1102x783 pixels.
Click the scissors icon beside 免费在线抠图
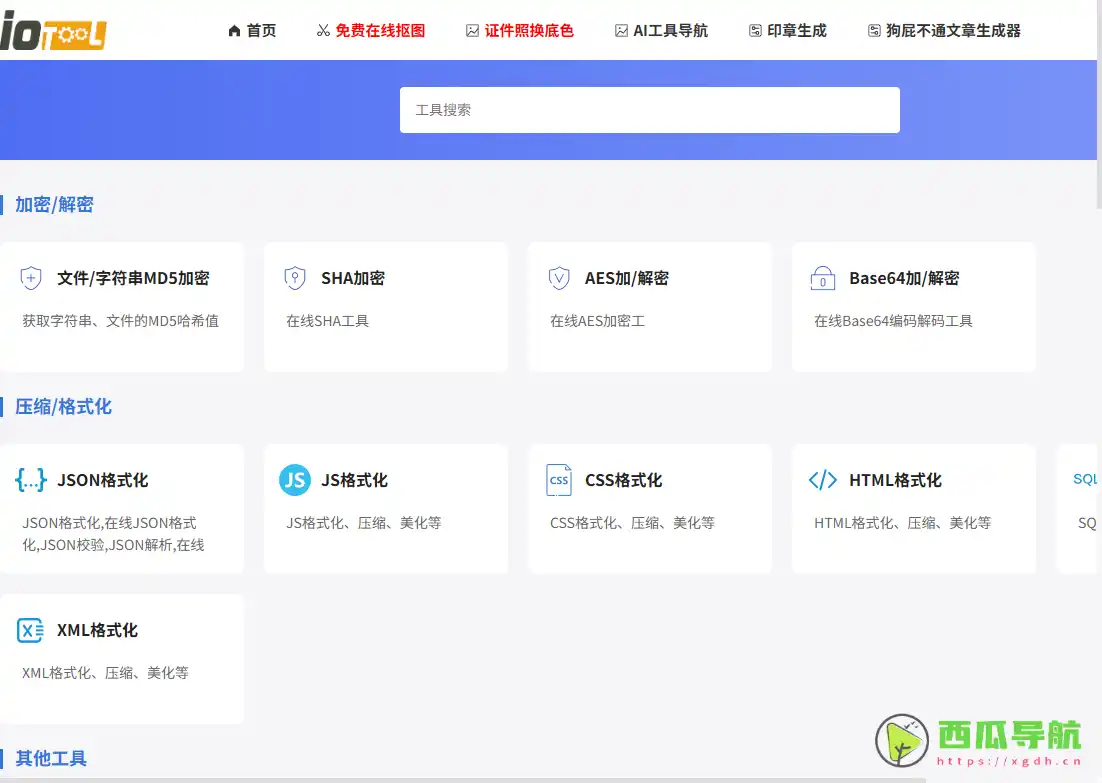(323, 30)
